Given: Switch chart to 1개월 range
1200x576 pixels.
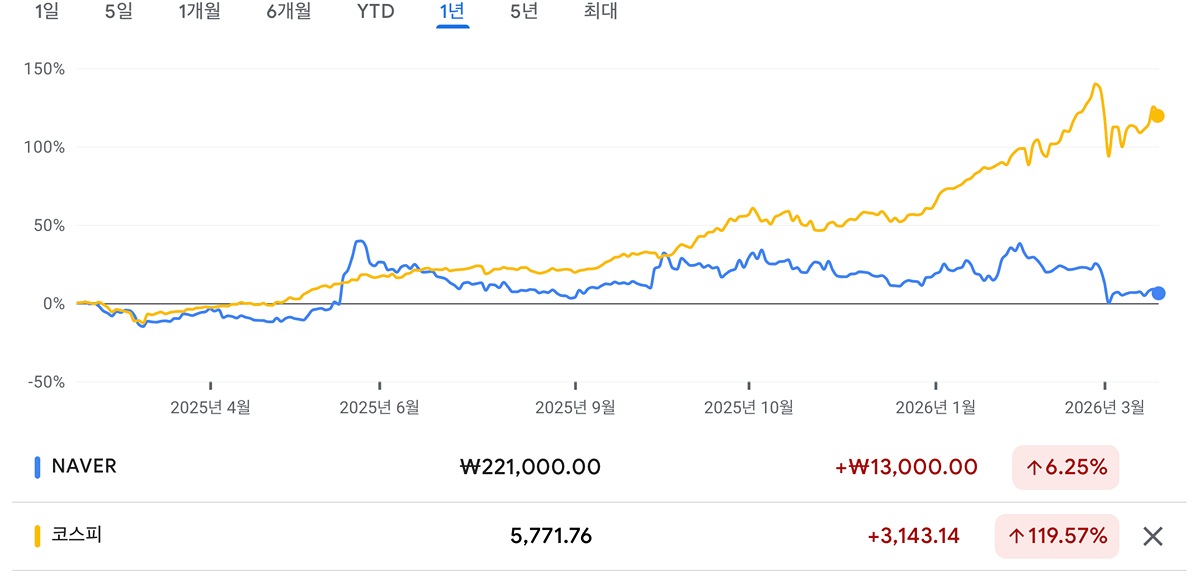Looking at the screenshot, I should pos(199,12).
